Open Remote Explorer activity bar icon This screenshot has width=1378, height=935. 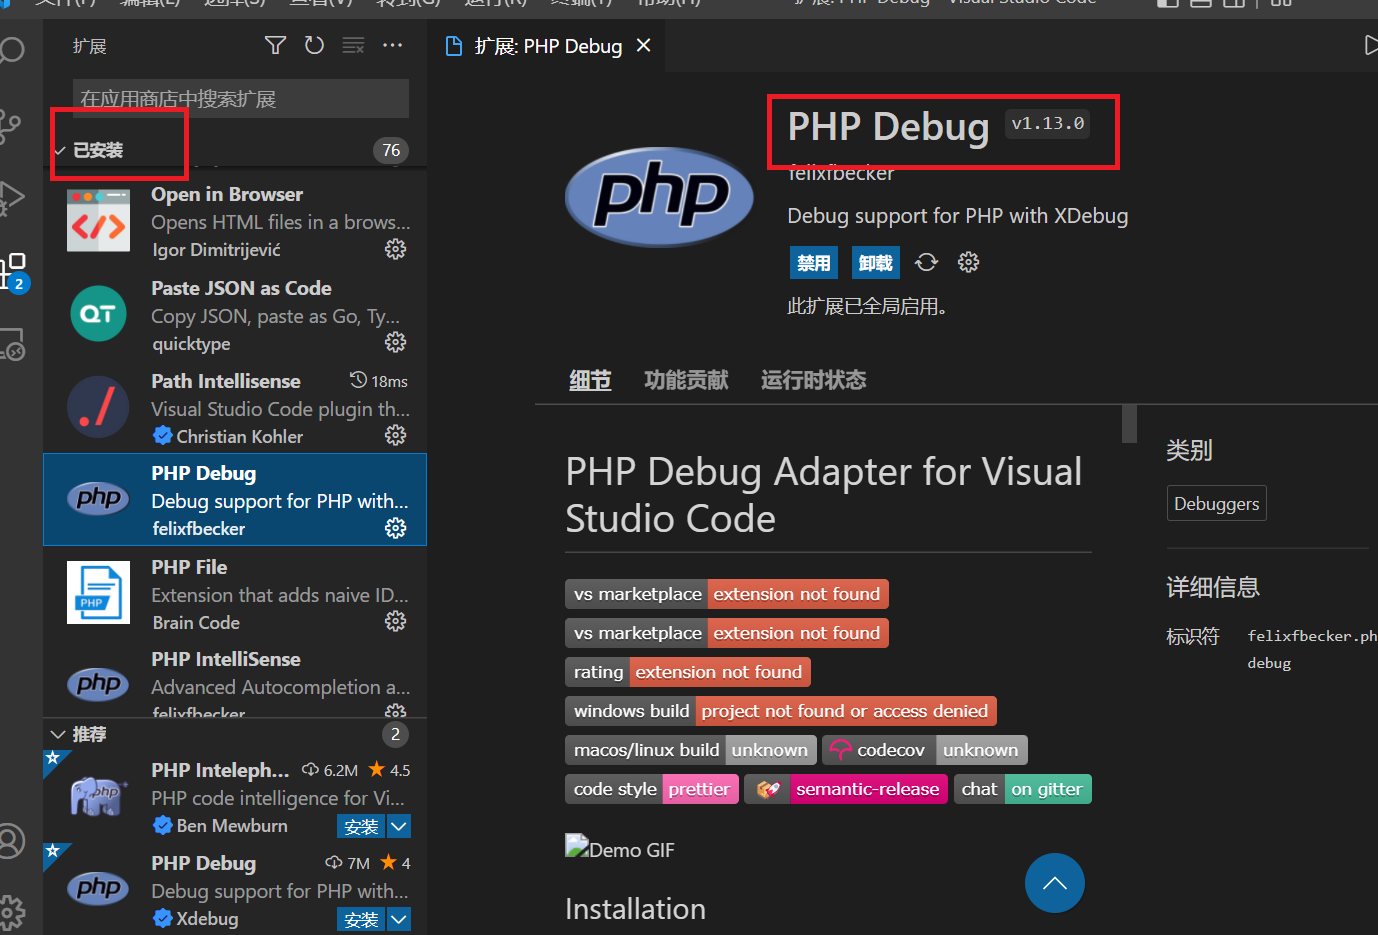12,344
